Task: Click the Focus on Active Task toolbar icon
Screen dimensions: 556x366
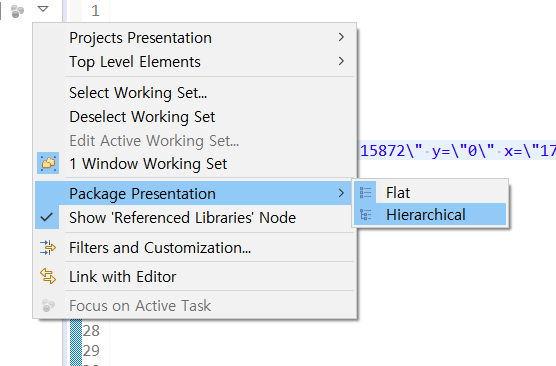Action: (x=17, y=11)
